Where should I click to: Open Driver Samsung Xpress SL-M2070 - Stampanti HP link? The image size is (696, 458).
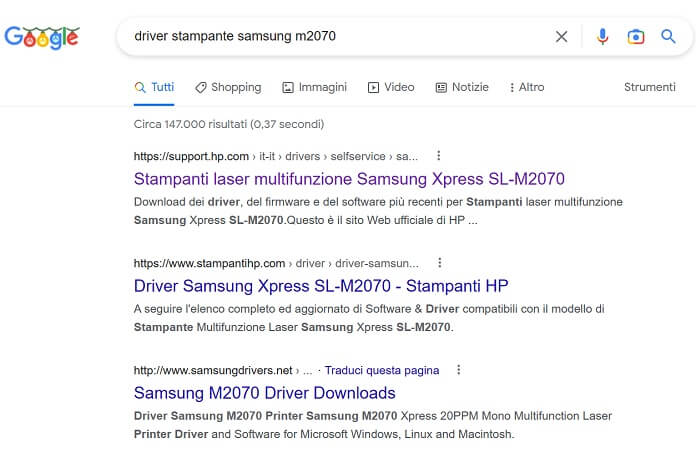pyautogui.click(x=321, y=286)
